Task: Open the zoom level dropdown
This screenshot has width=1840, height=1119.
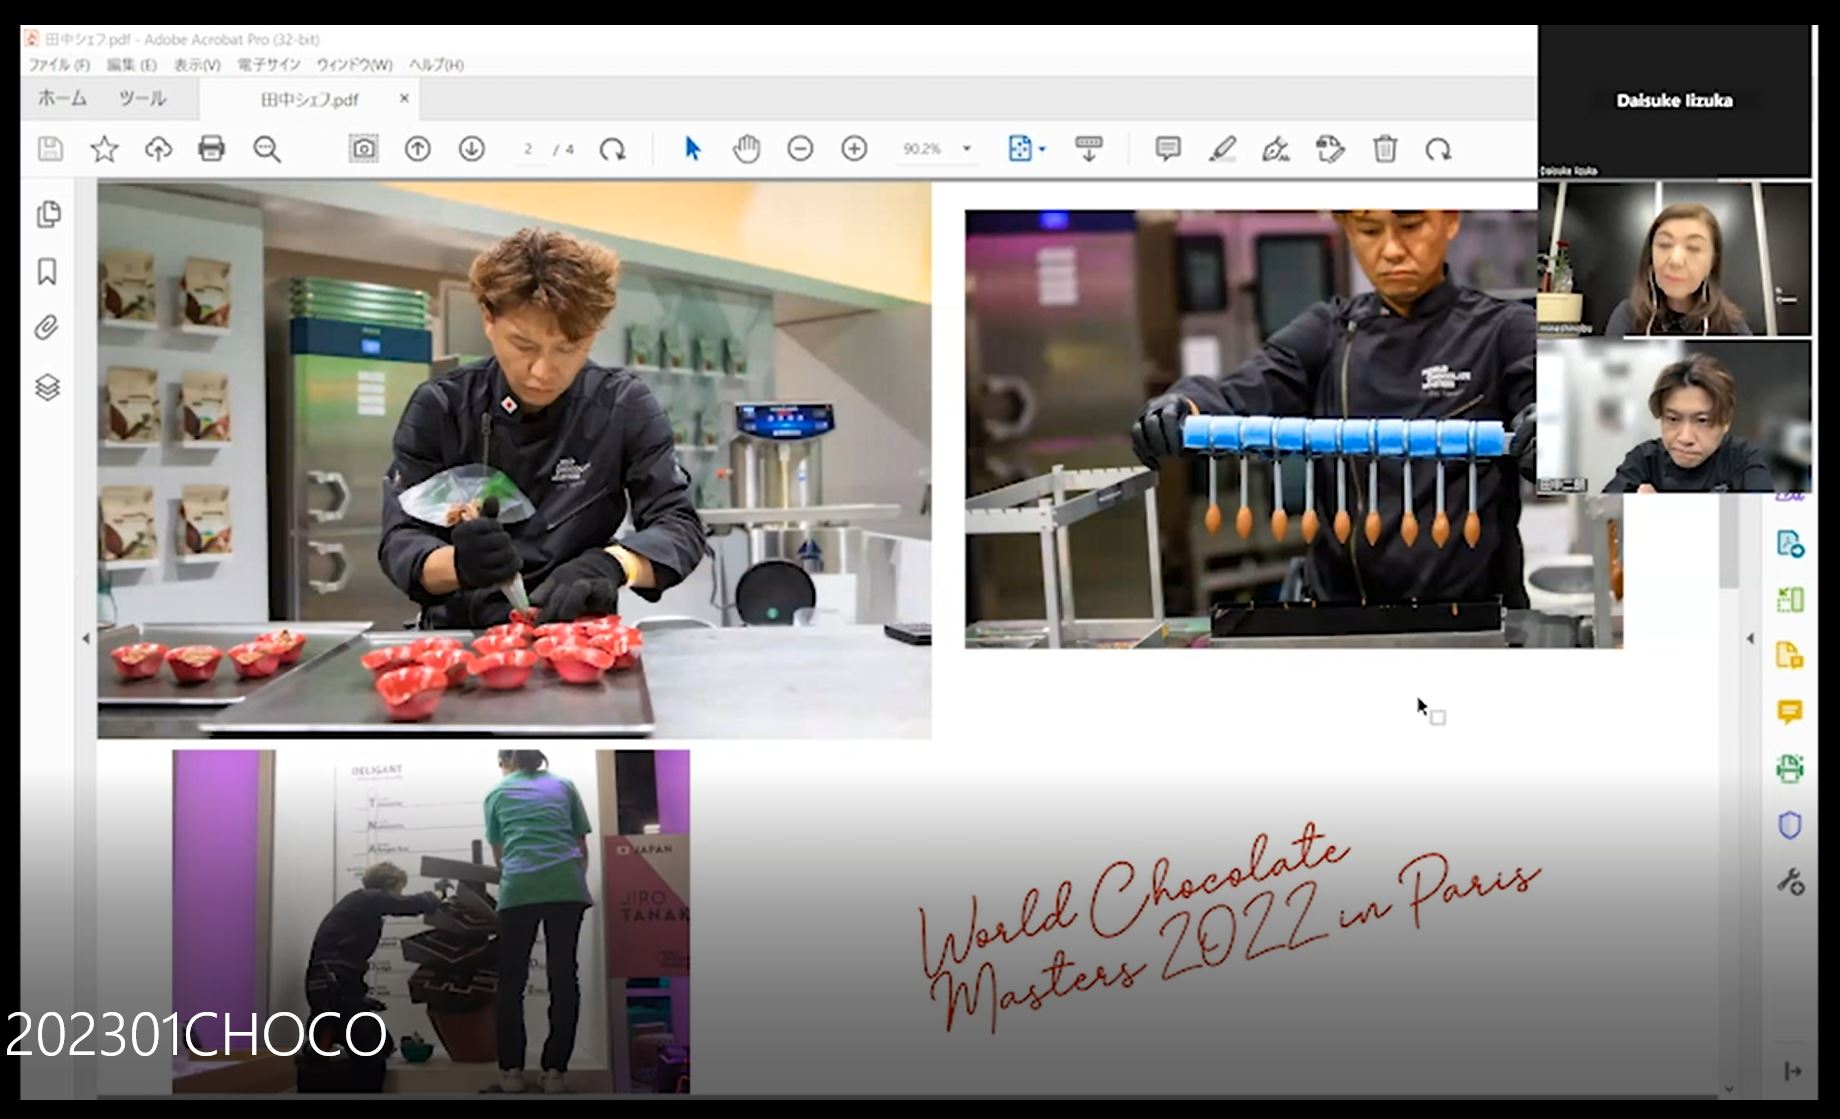Action: point(967,149)
